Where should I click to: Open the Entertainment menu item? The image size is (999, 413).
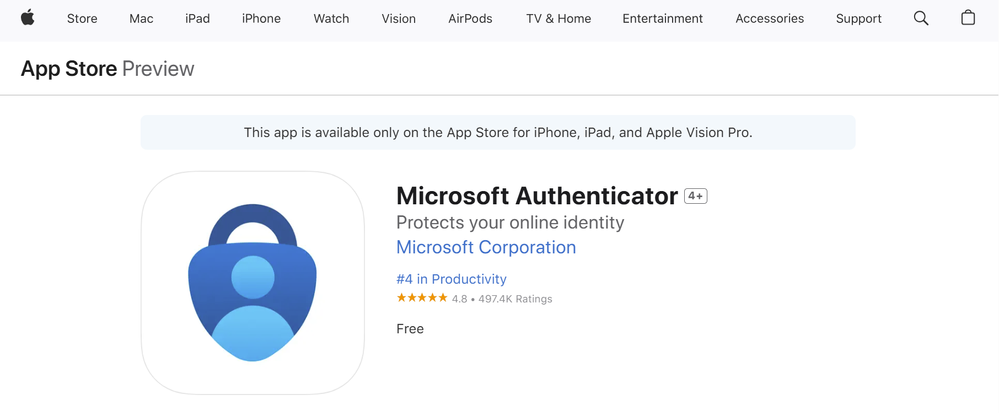coord(663,18)
